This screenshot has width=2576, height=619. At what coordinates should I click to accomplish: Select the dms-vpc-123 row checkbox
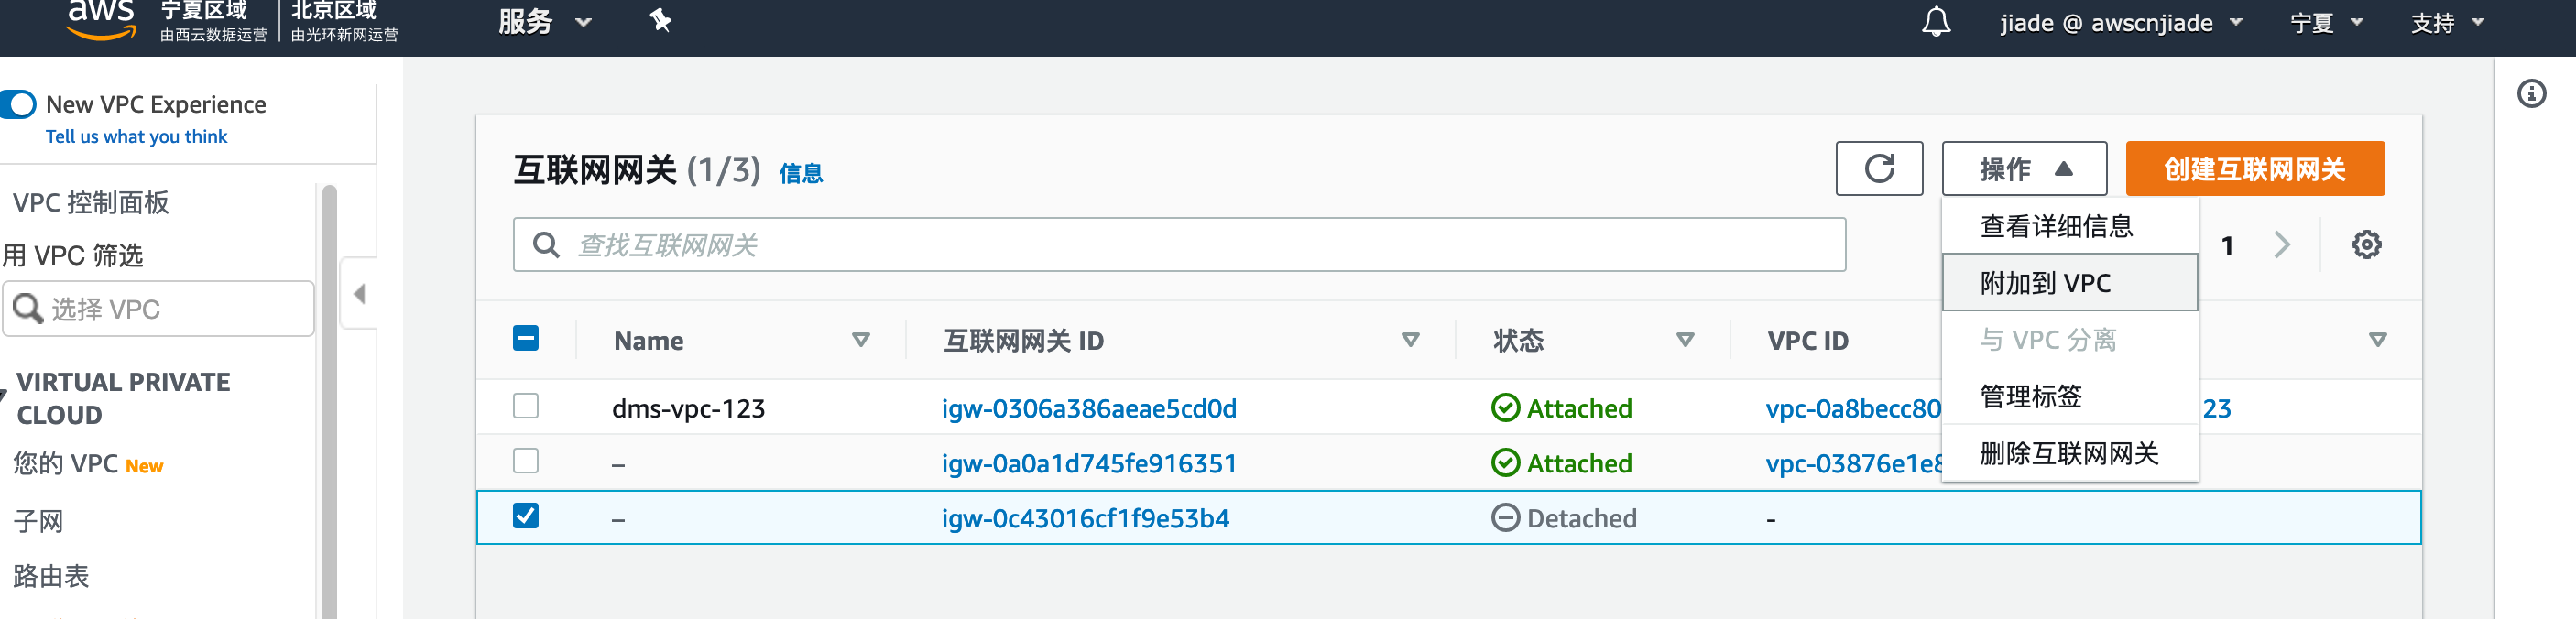click(x=525, y=406)
